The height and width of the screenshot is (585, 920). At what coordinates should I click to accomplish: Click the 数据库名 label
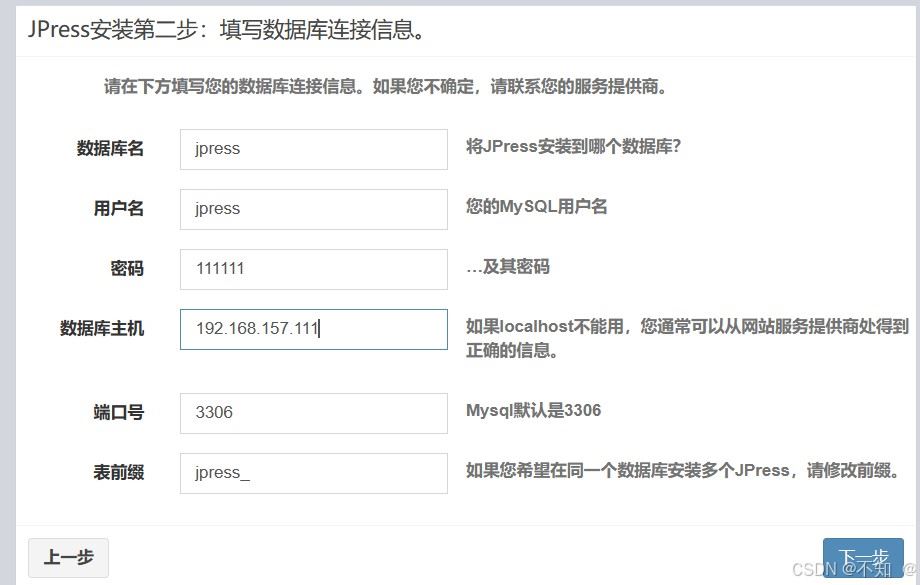pyautogui.click(x=110, y=148)
